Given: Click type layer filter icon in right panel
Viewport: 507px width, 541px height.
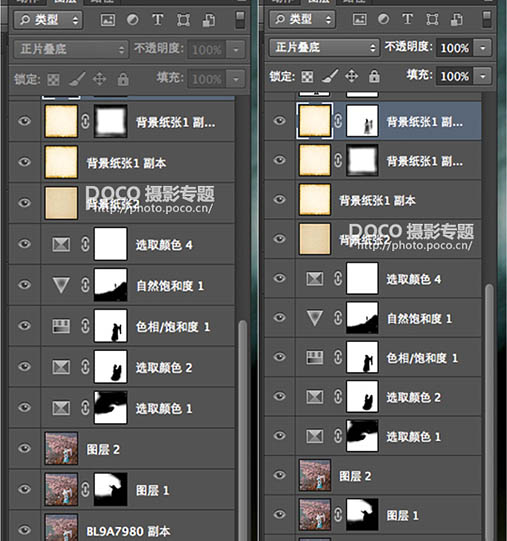Looking at the screenshot, I should (x=408, y=19).
